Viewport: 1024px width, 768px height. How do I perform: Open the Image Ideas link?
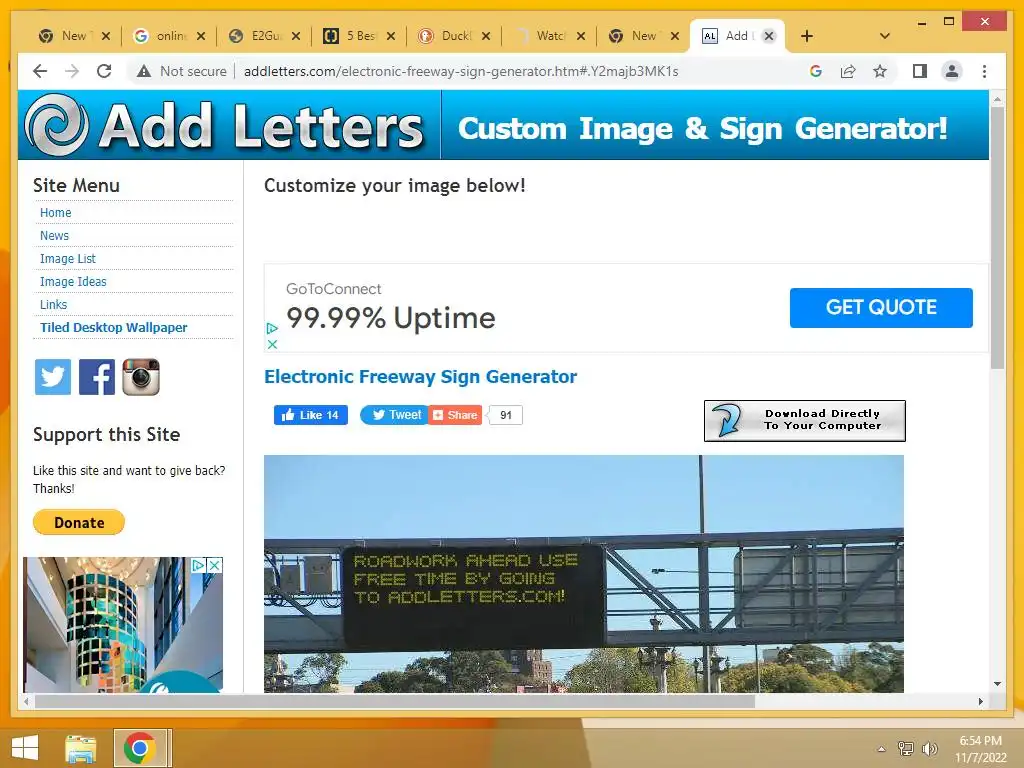pyautogui.click(x=73, y=281)
